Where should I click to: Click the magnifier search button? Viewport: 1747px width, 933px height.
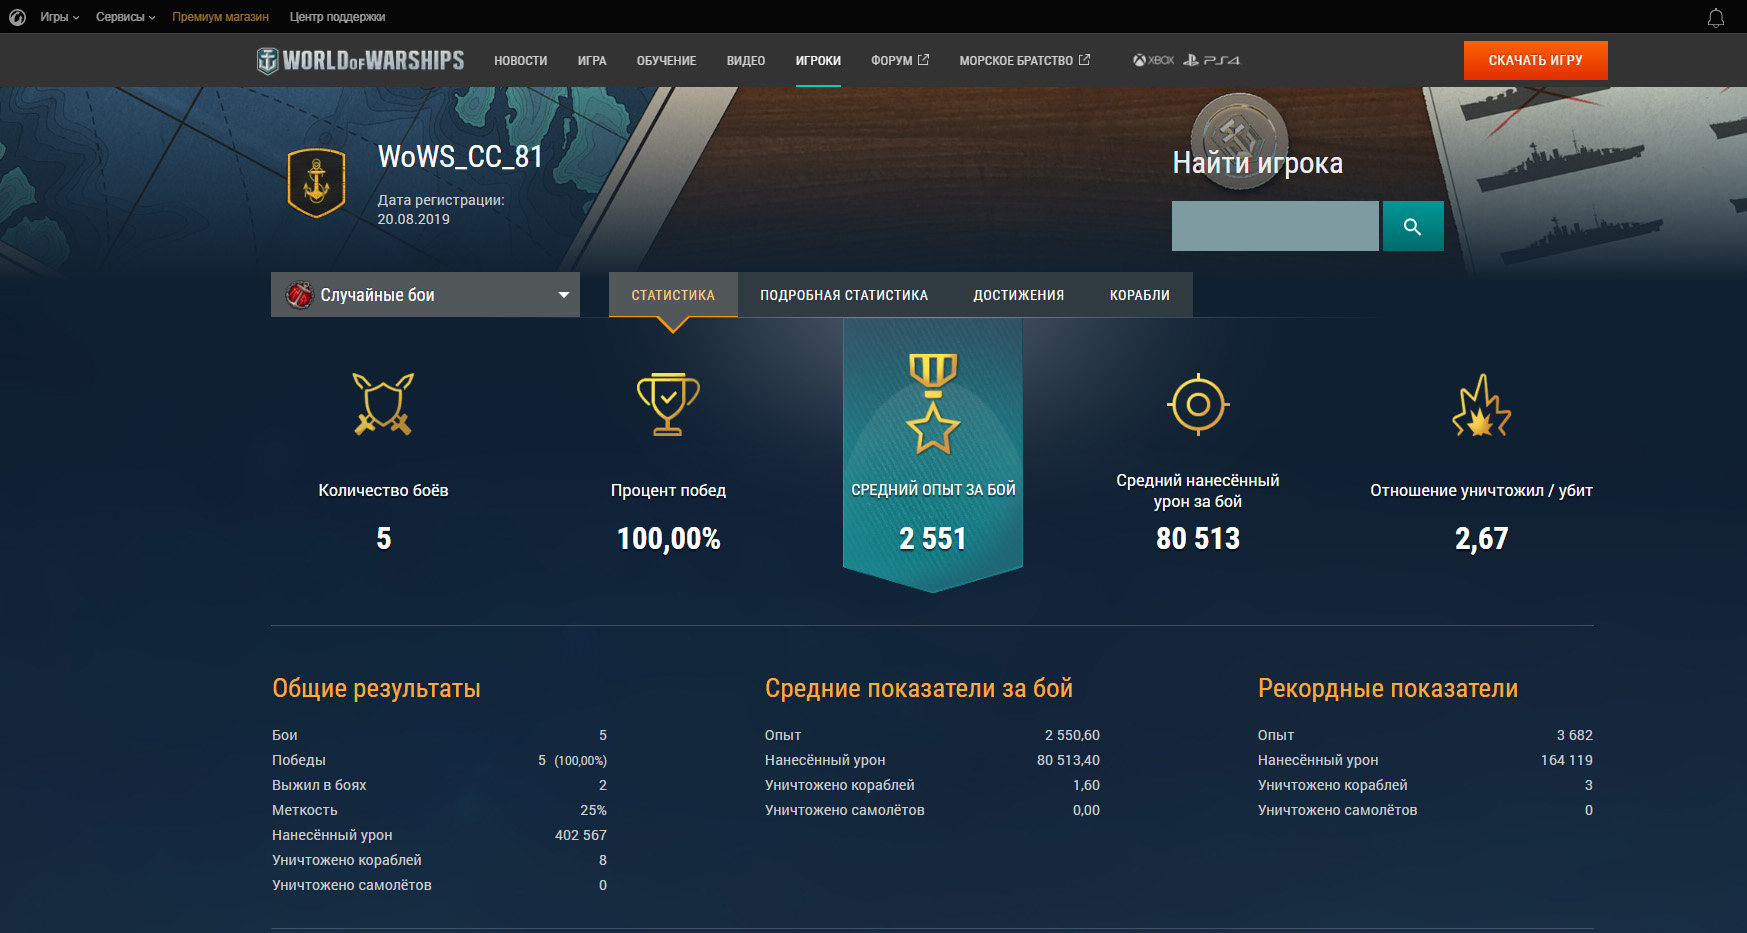(1412, 226)
